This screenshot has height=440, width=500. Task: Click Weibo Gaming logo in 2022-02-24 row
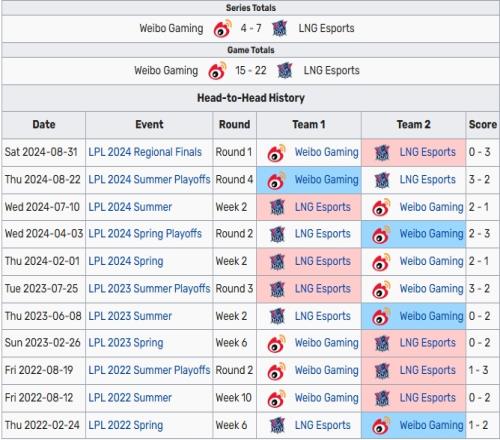381,426
